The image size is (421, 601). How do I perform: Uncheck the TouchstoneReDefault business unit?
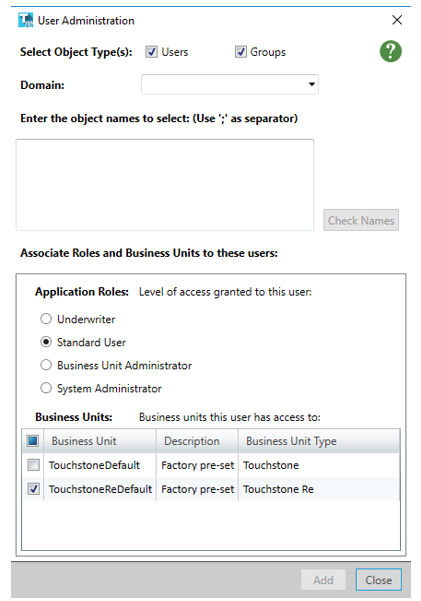(33, 489)
